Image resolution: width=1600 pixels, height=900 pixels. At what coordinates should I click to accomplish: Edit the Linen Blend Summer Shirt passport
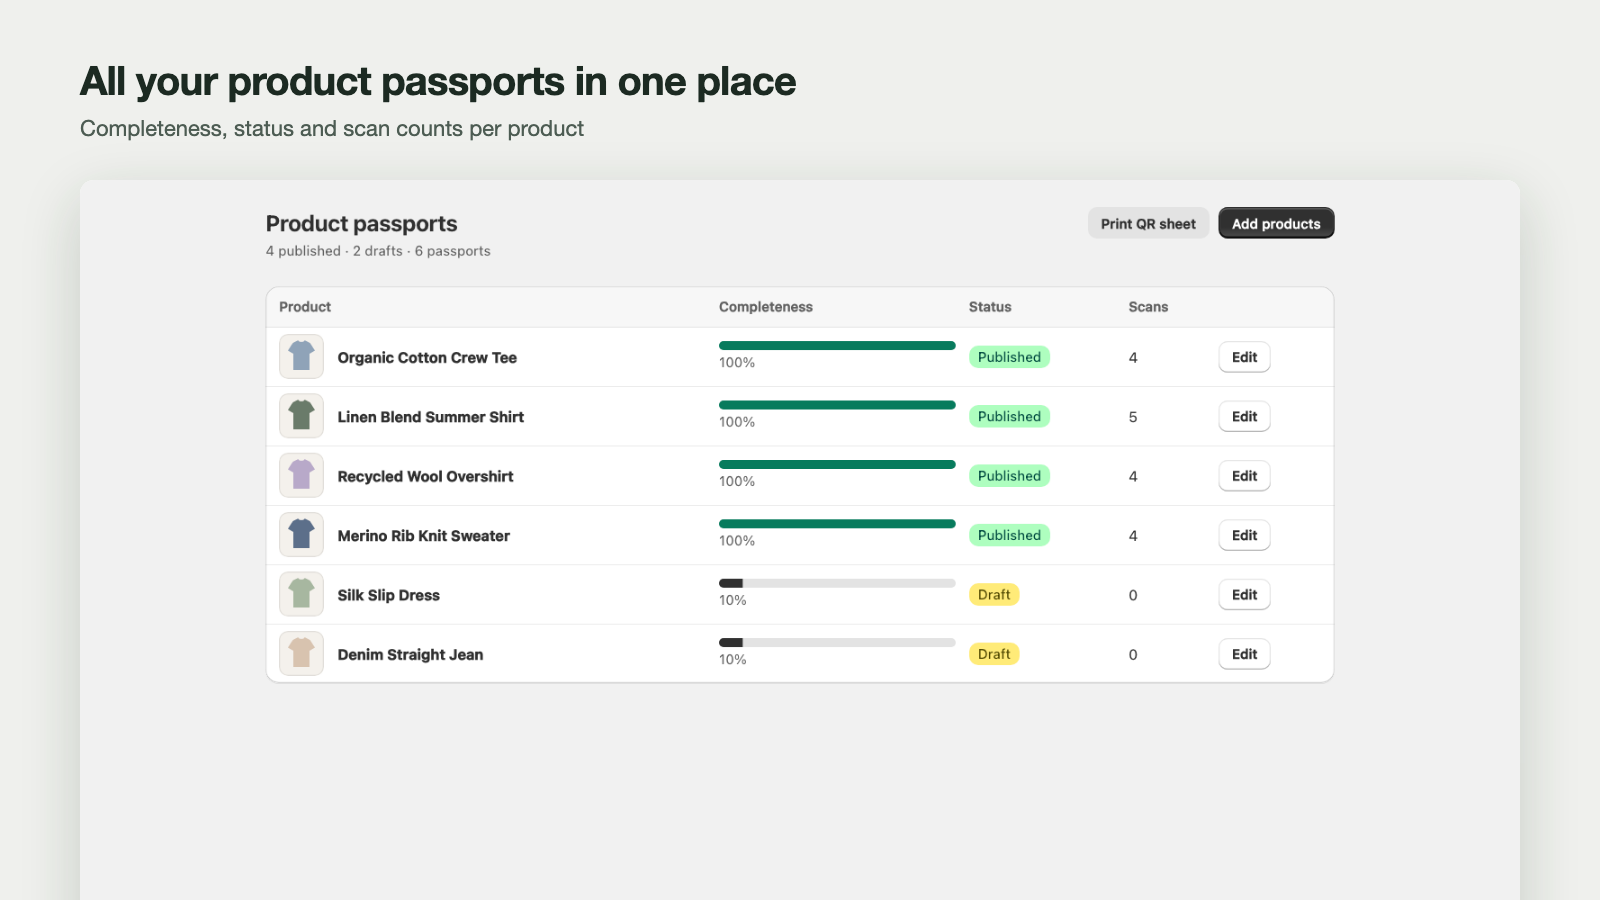[x=1244, y=416]
